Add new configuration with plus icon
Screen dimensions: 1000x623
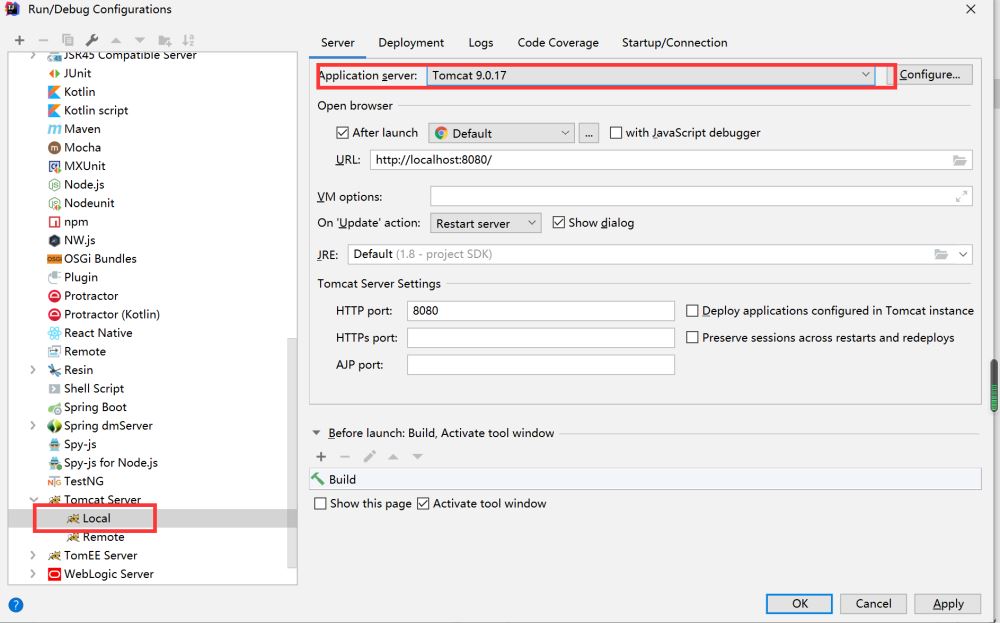19,40
